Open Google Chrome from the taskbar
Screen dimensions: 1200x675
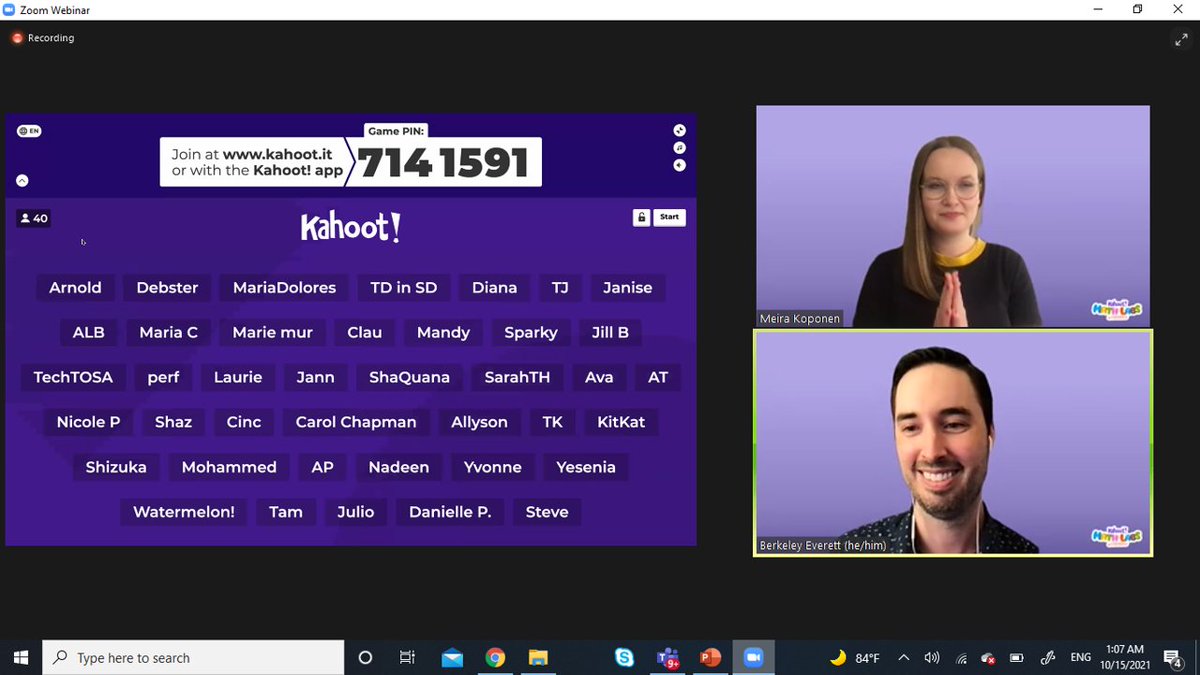click(495, 657)
